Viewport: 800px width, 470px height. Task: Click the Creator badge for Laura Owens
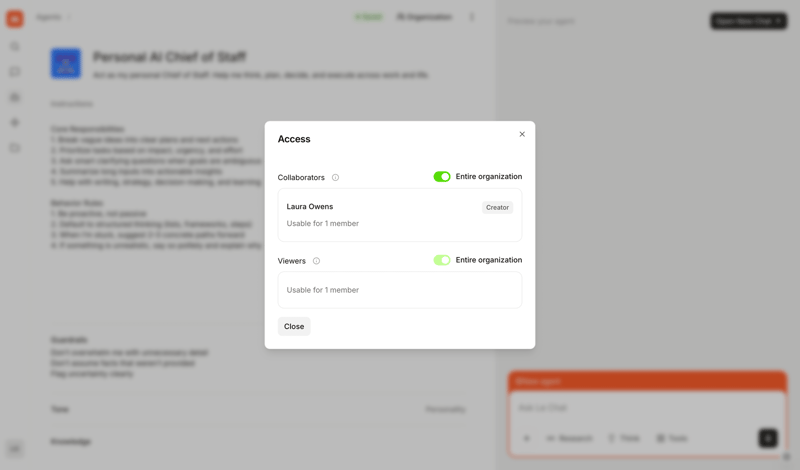[497, 207]
